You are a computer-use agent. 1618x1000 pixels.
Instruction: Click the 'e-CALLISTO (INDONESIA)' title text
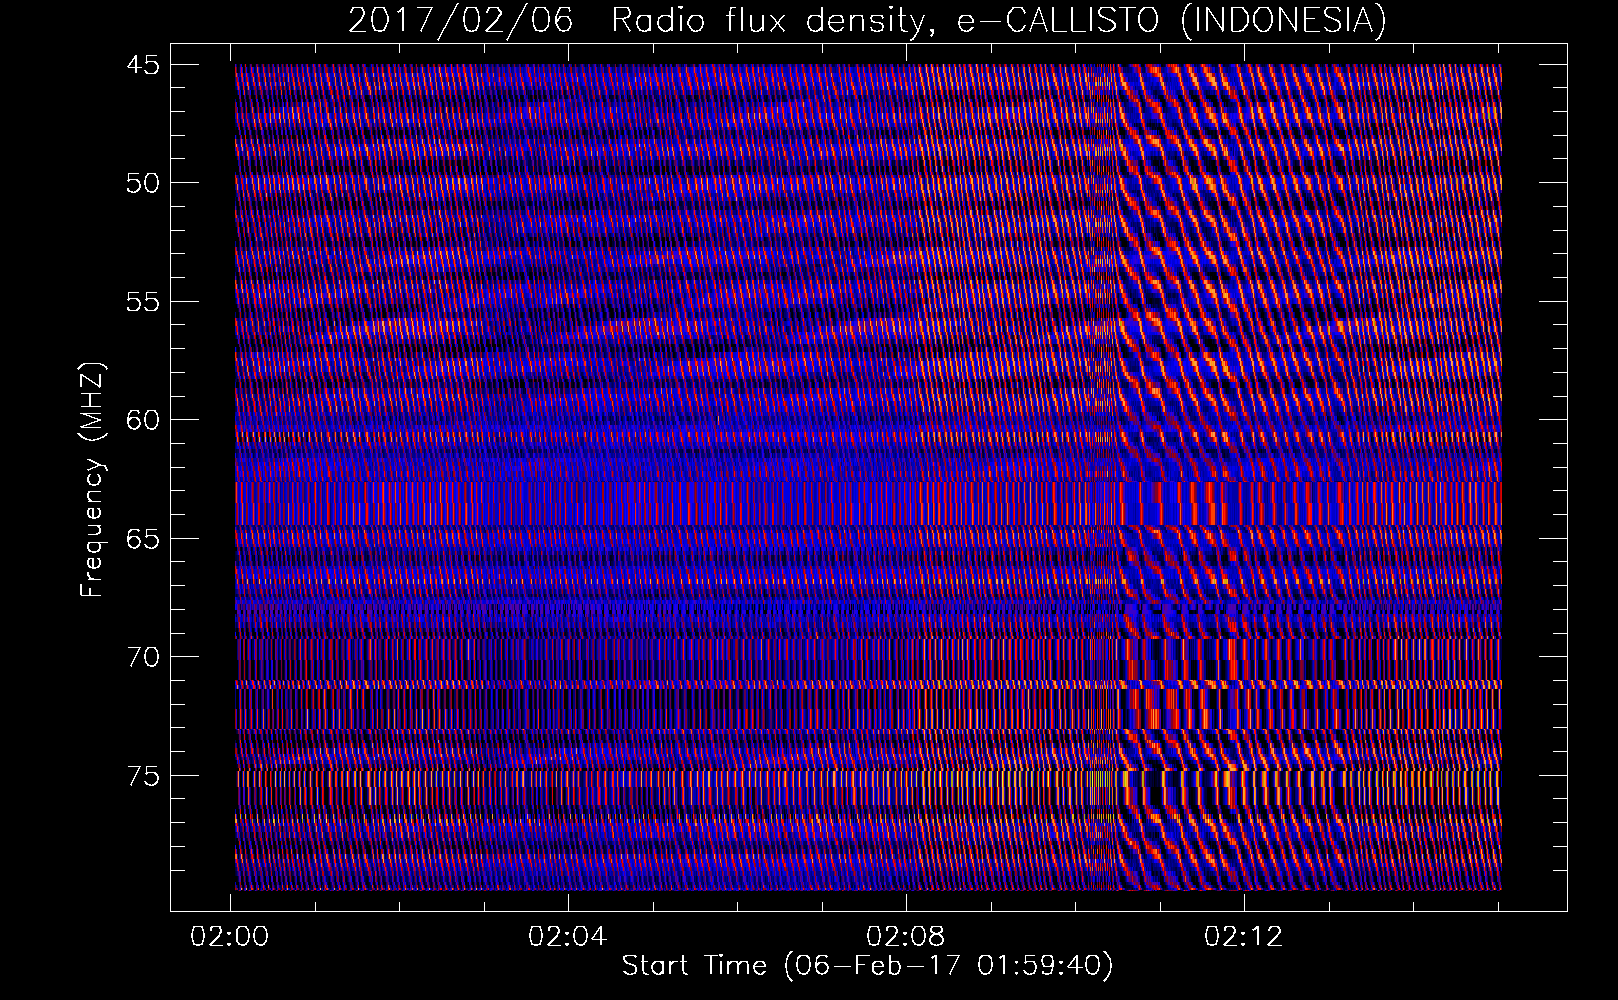1172,20
